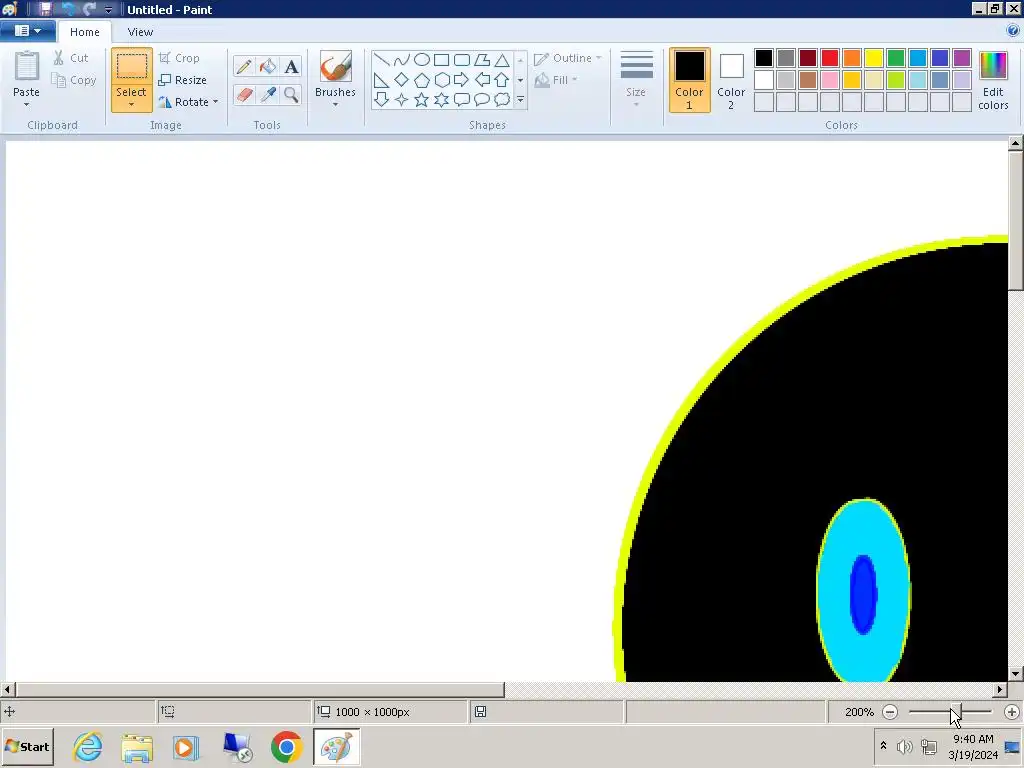This screenshot has width=1024, height=768.
Task: Toggle Color 1 as active color
Action: tap(689, 80)
